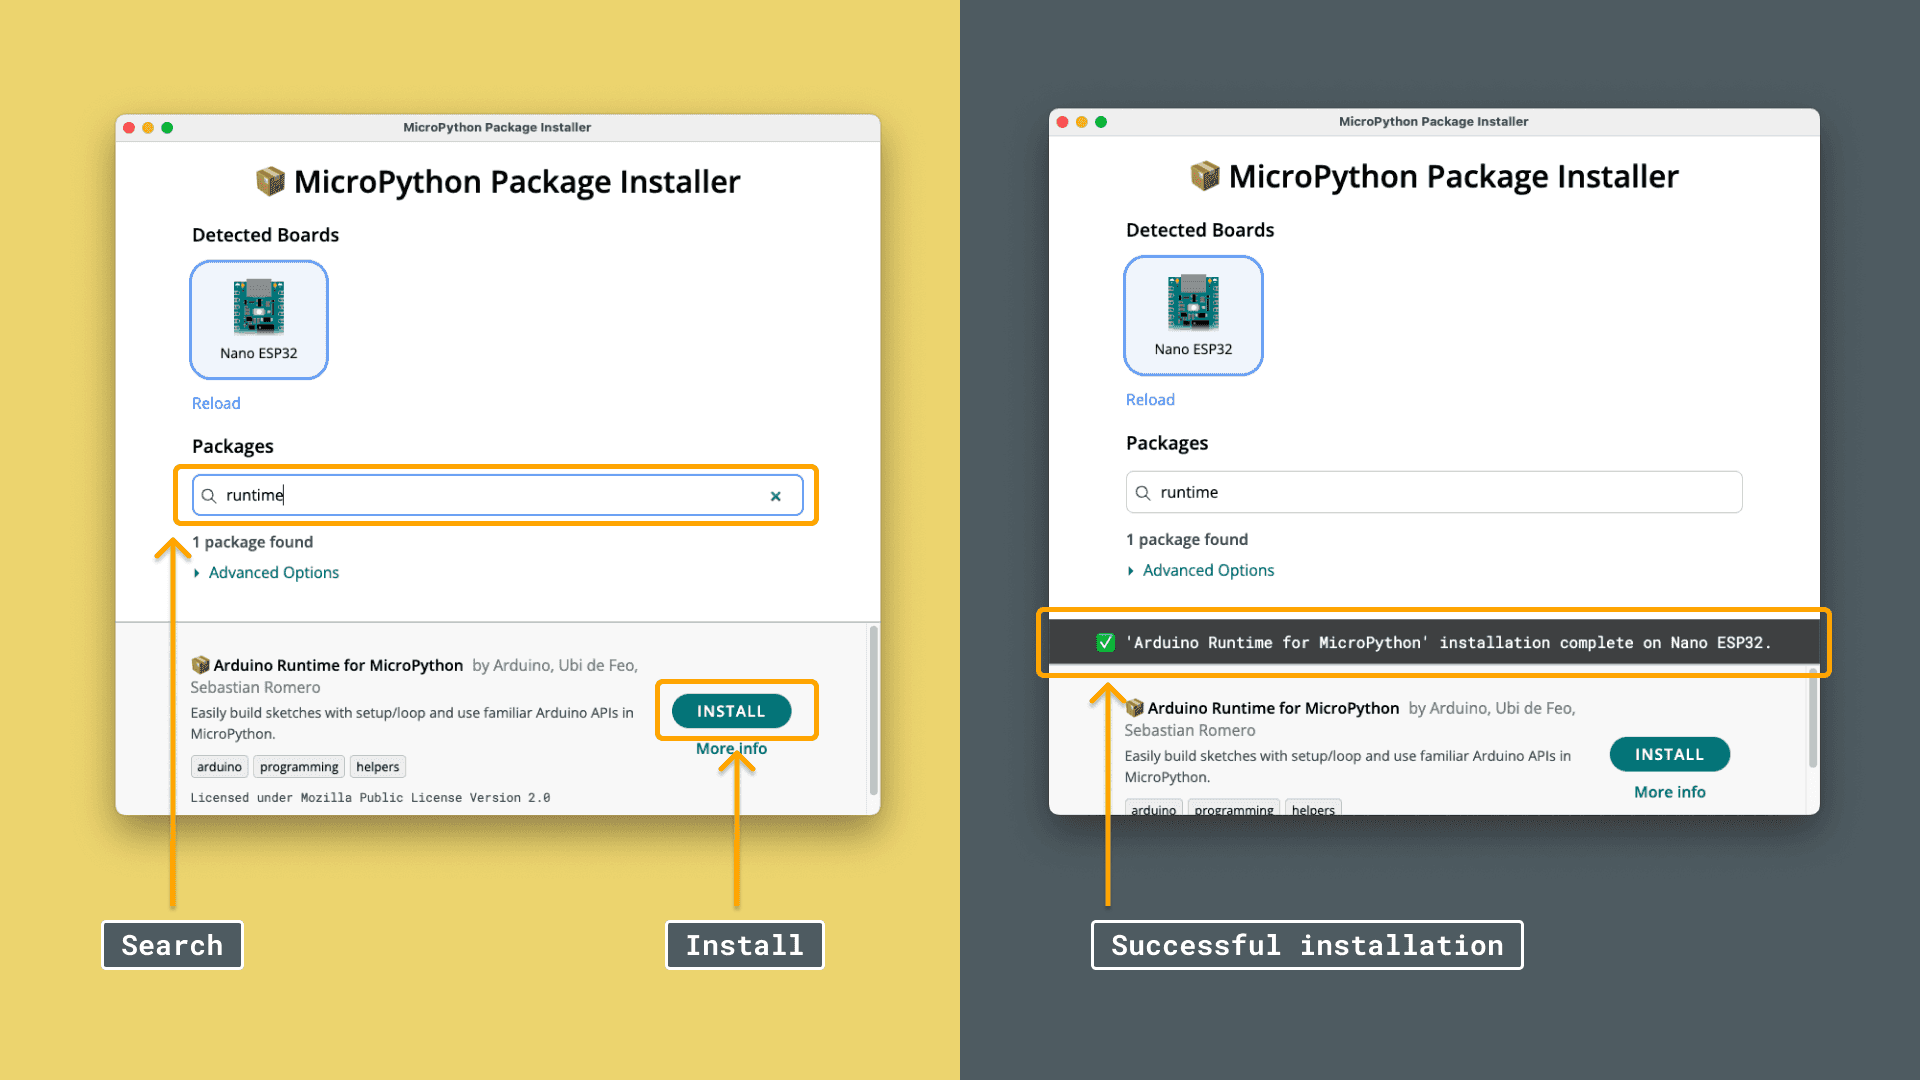Click the package icon in the right installer's title
Image resolution: width=1920 pixels, height=1080 pixels.
[x=1204, y=176]
